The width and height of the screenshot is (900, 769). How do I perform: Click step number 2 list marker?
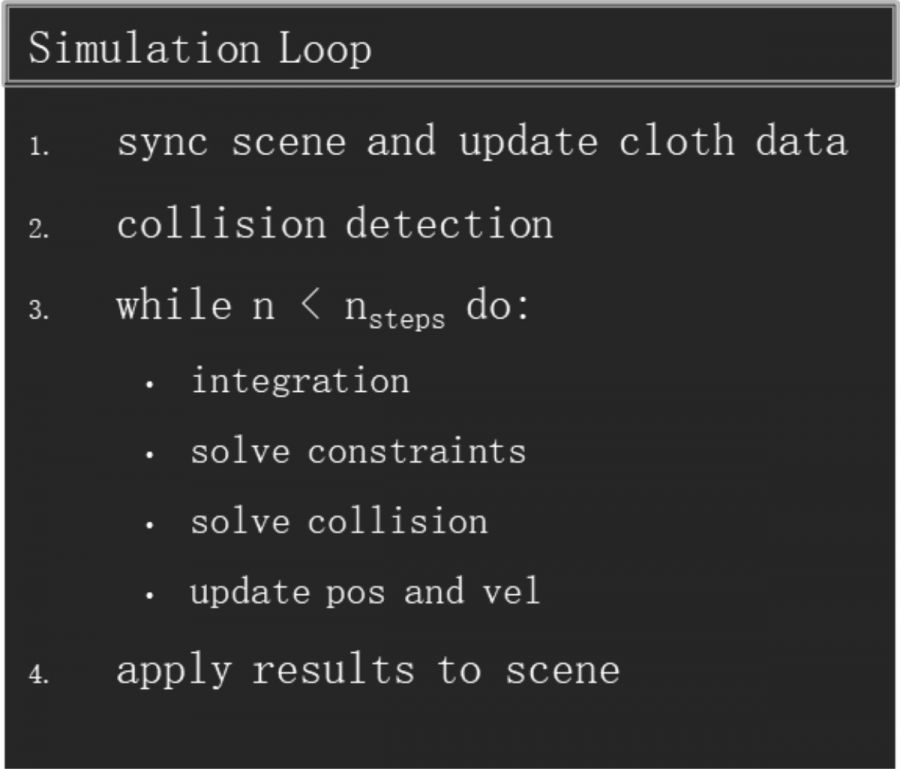[x=38, y=230]
